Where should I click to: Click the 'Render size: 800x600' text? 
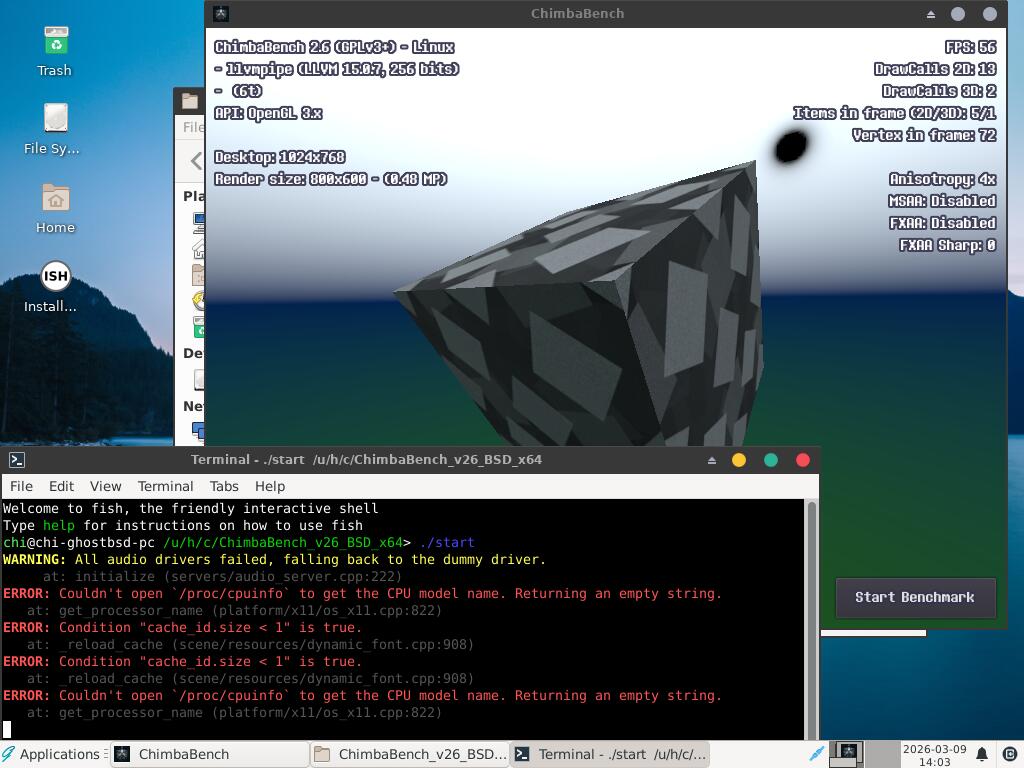291,179
